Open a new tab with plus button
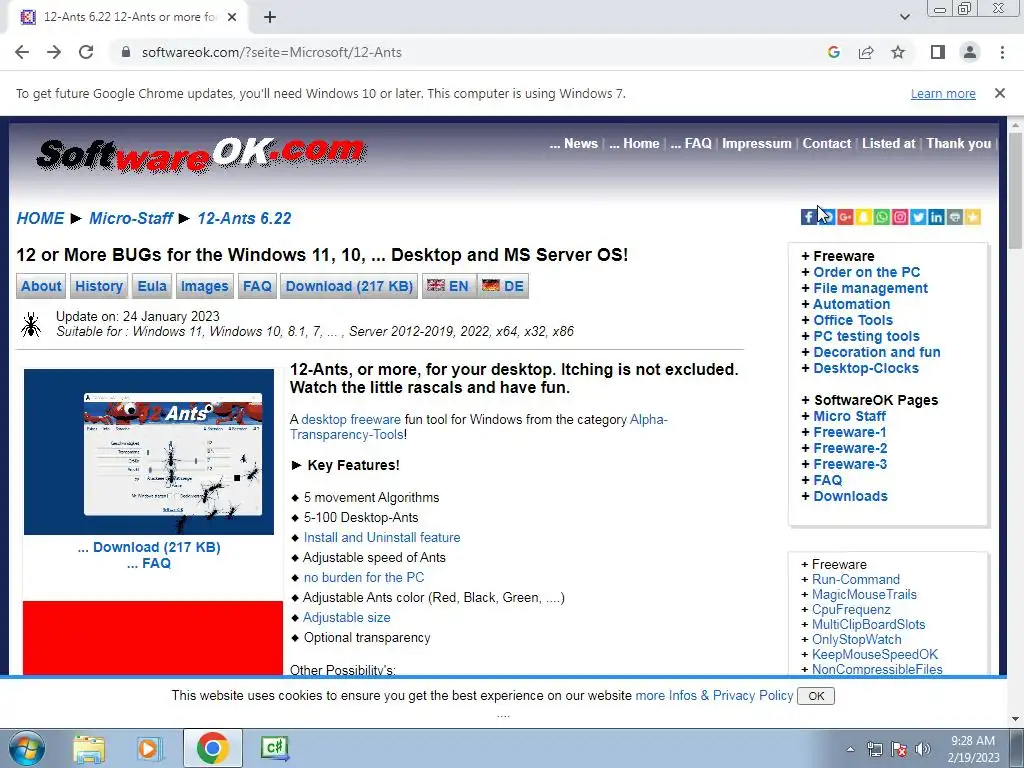The width and height of the screenshot is (1024, 768). (270, 17)
